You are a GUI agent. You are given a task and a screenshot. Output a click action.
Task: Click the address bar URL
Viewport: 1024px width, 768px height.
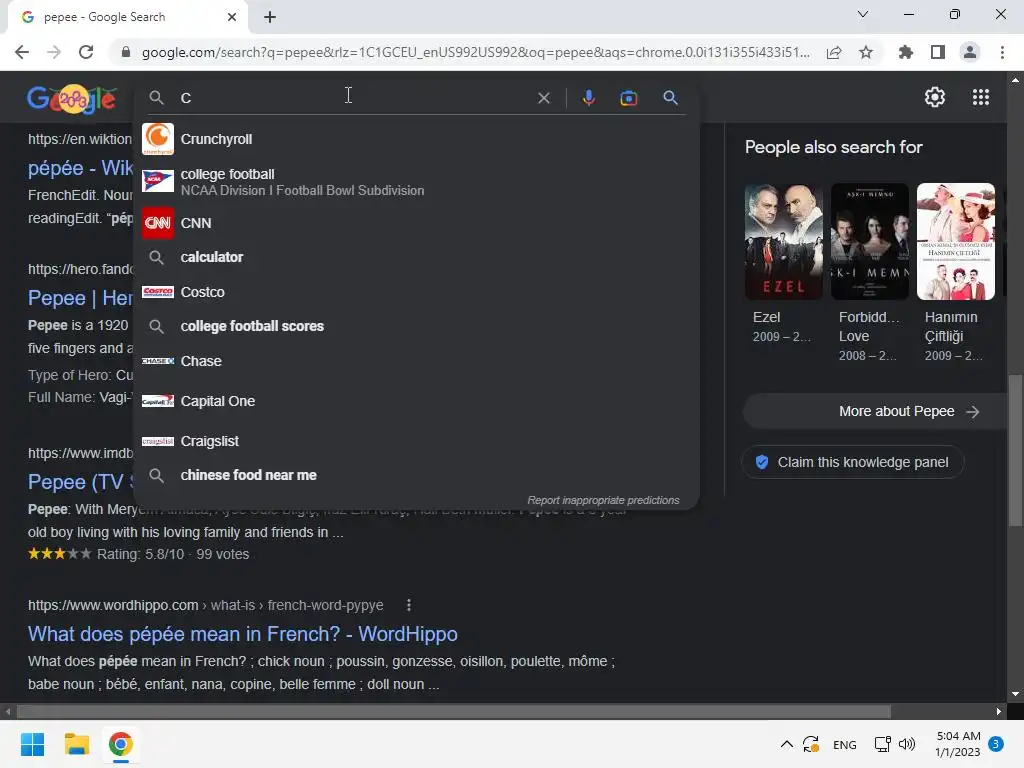point(475,52)
